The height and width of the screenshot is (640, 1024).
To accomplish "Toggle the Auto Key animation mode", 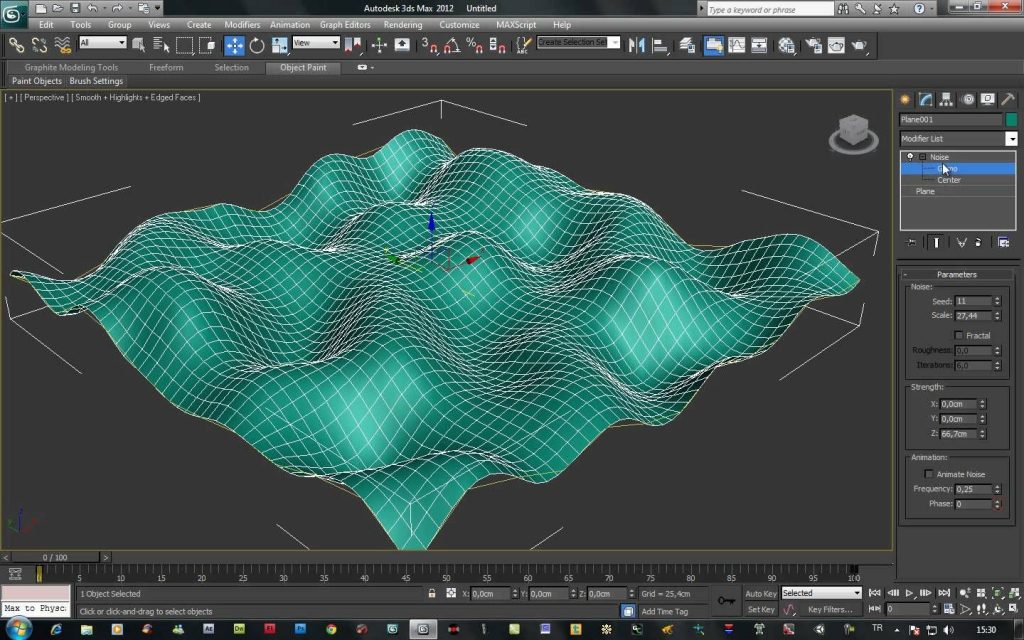I will pos(761,593).
